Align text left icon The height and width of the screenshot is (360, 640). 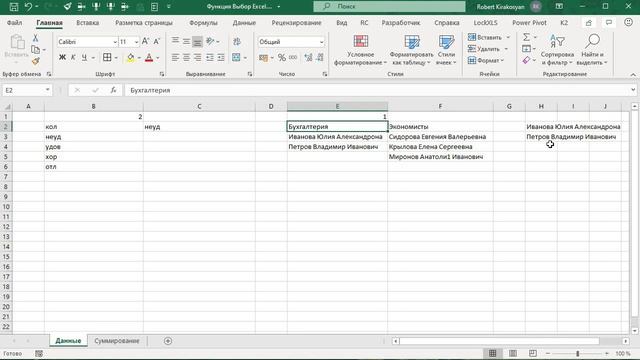[x=176, y=58]
